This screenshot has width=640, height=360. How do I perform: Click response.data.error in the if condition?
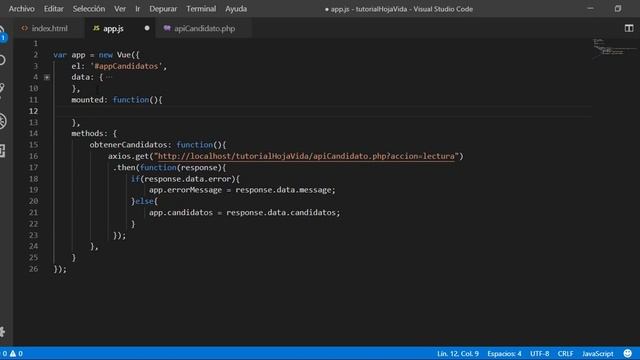(x=188, y=179)
